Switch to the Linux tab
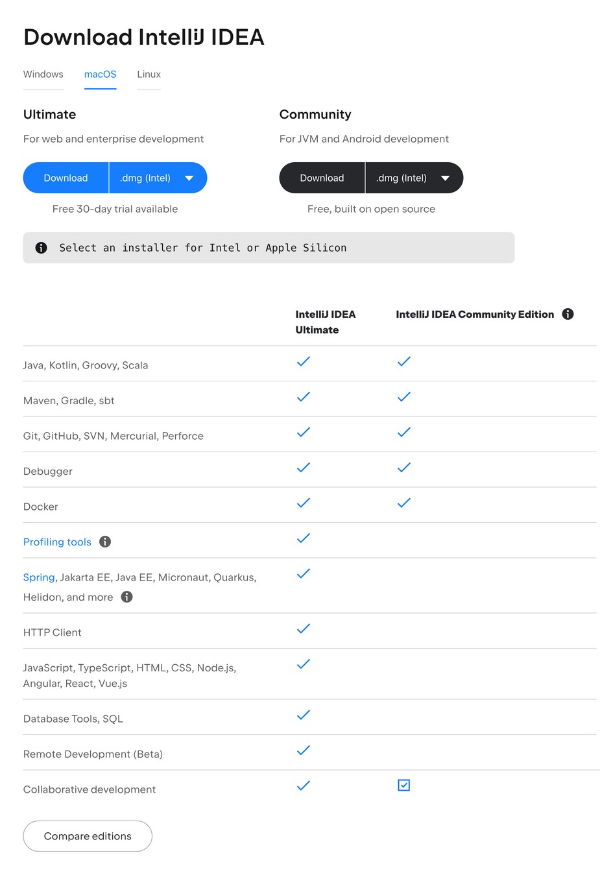 pos(149,74)
